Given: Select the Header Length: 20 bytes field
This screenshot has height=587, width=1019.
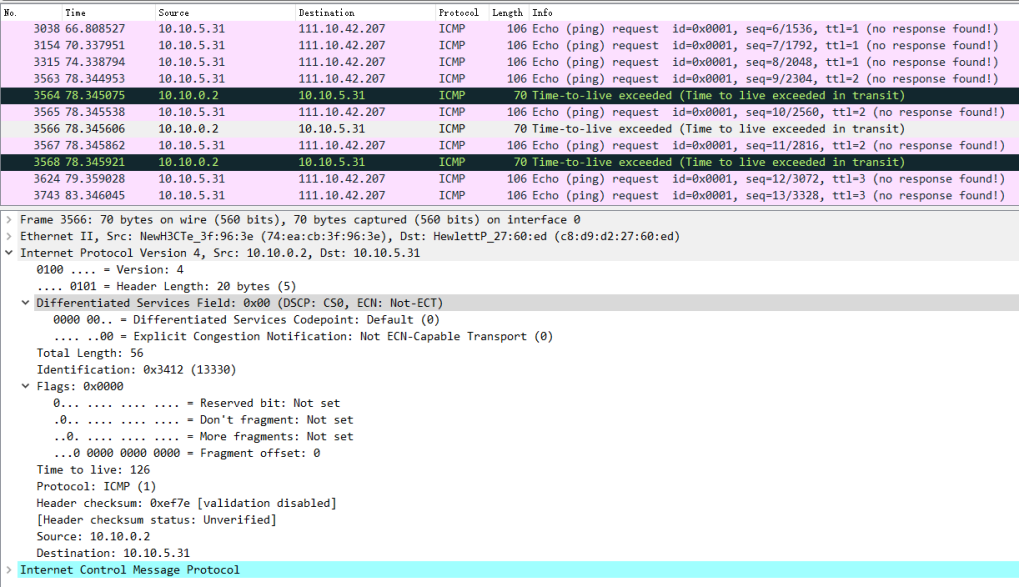Looking at the screenshot, I should 166,287.
